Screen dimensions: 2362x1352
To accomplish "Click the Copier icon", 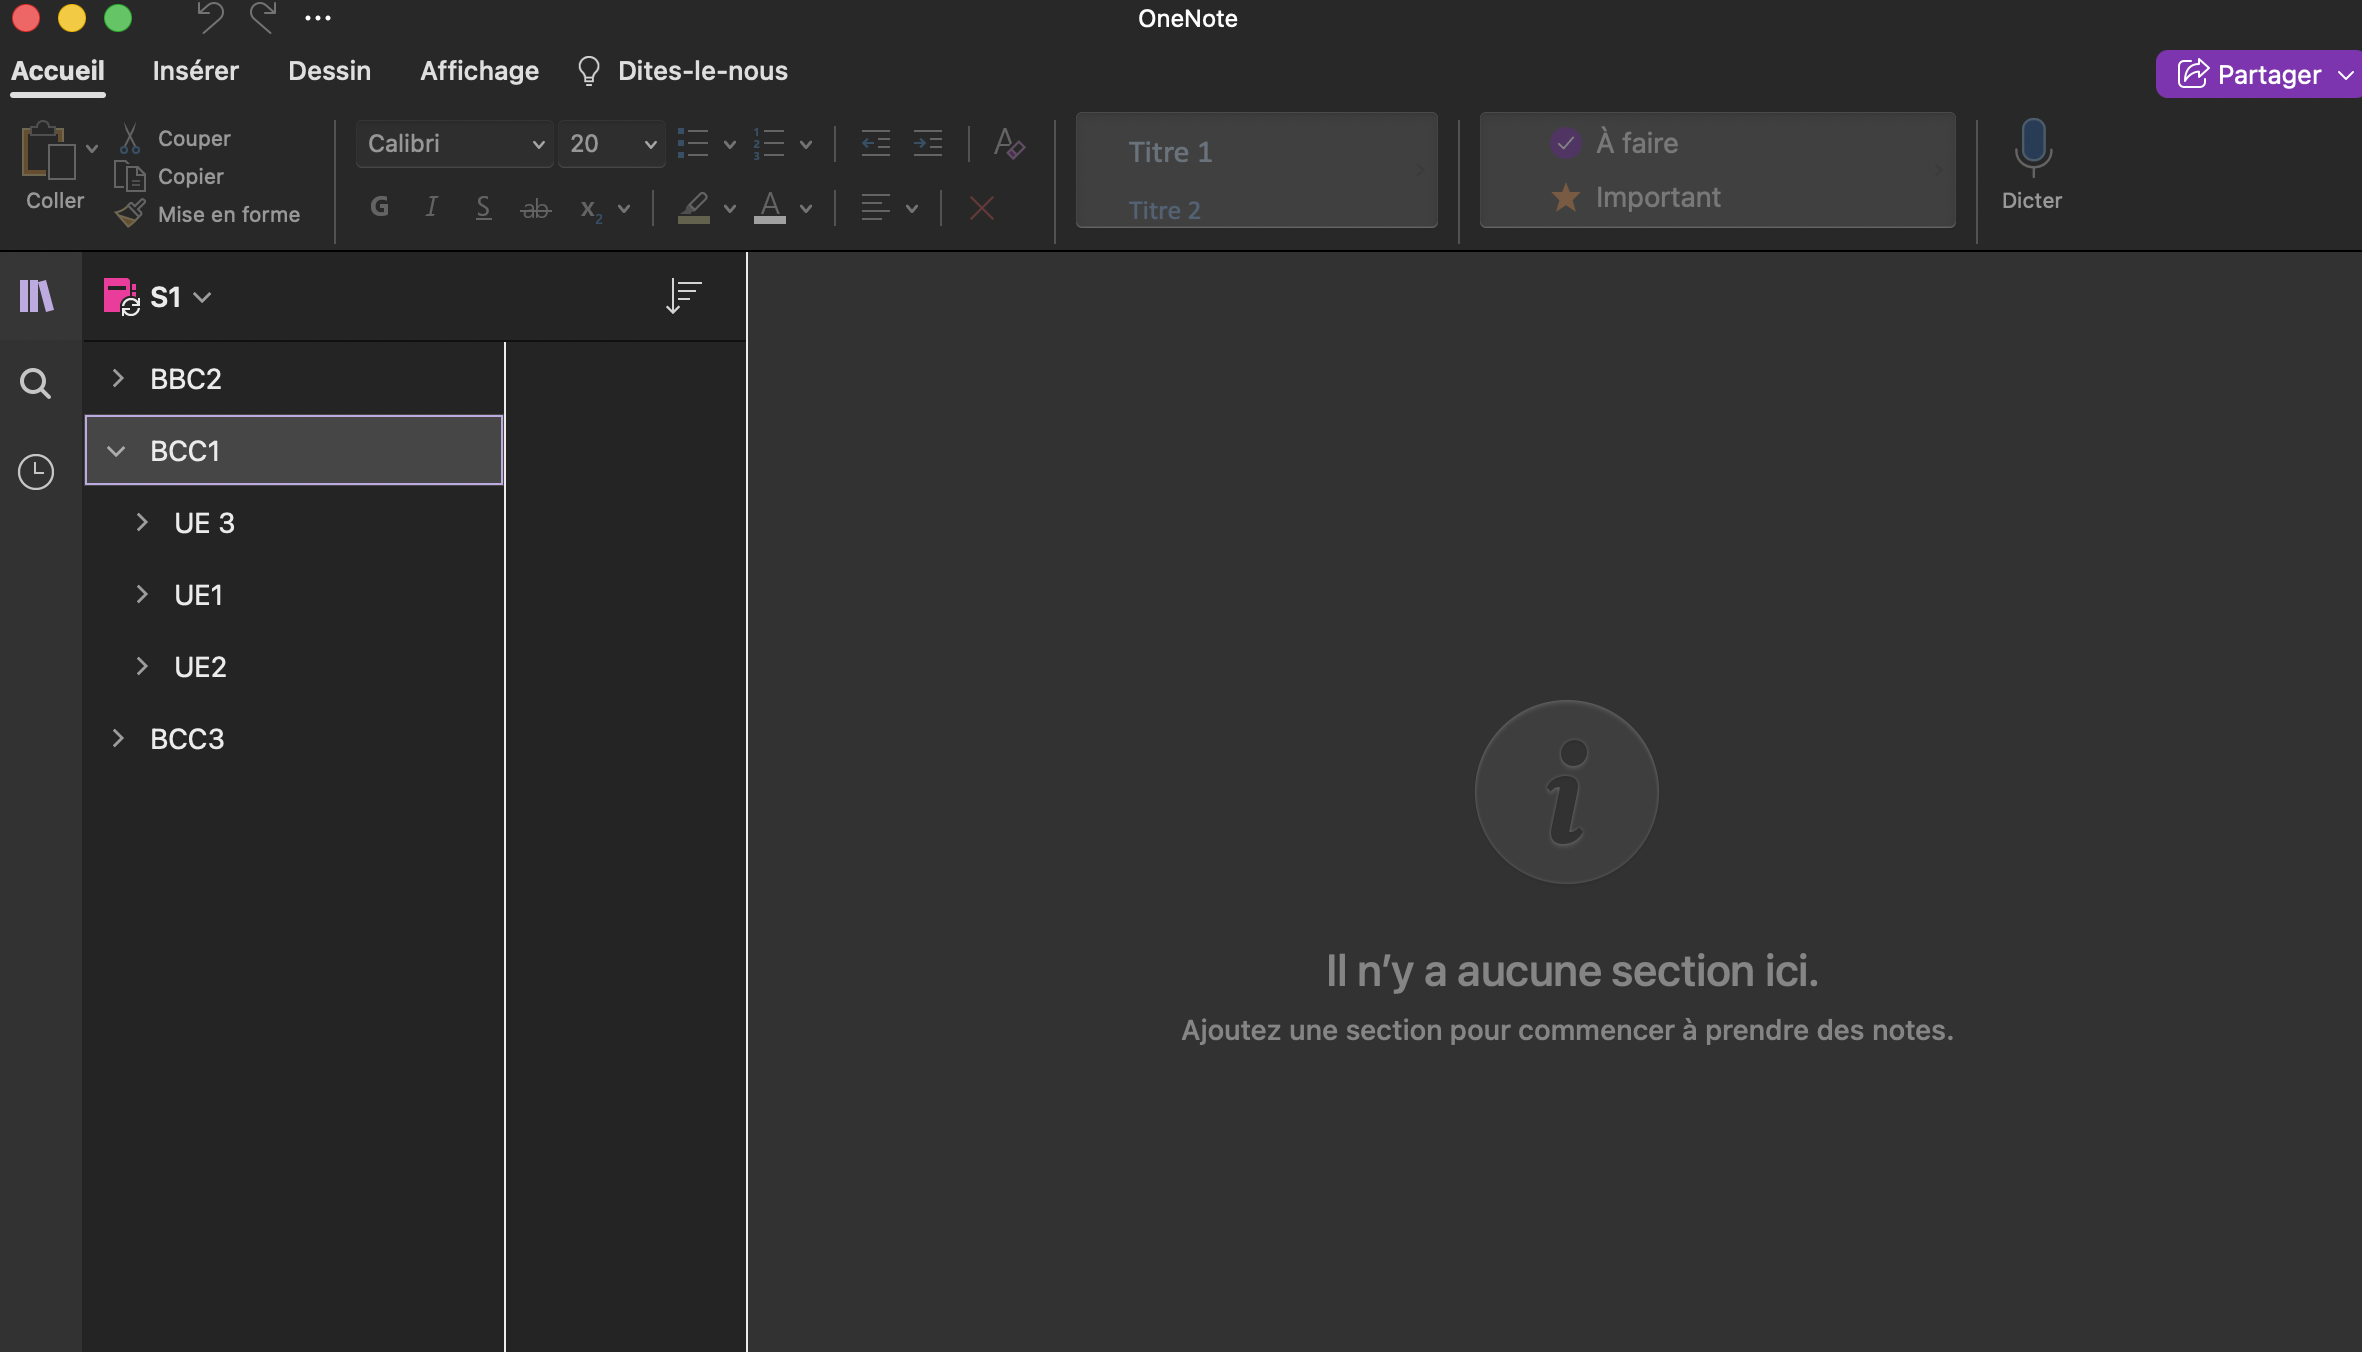I will pos(129,176).
